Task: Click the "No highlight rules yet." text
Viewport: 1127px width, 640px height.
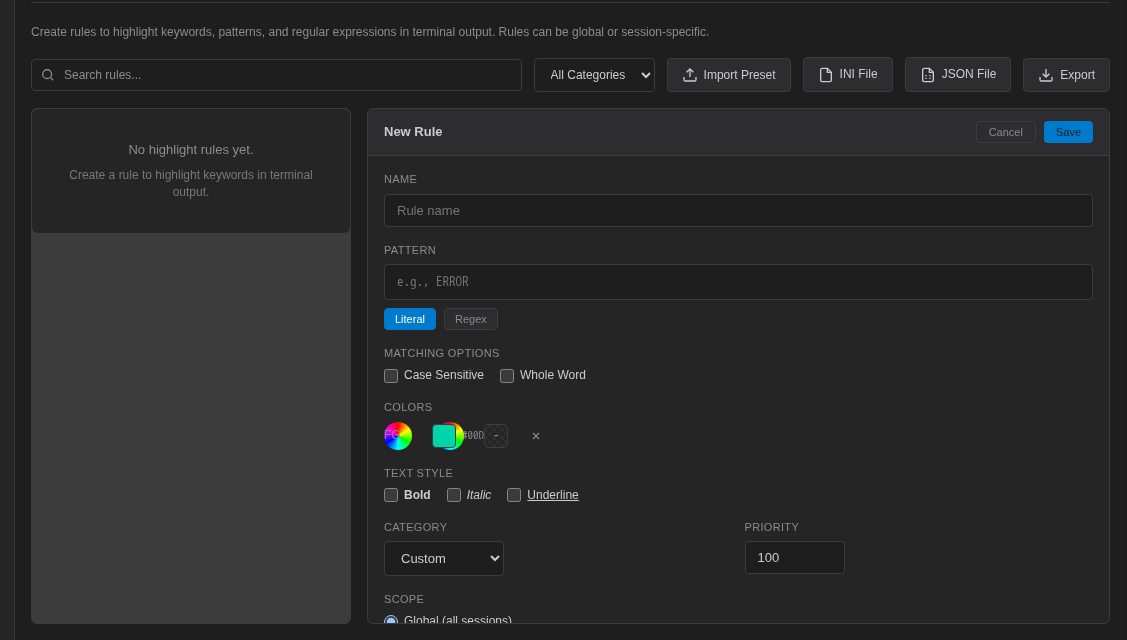Action: click(x=190, y=150)
